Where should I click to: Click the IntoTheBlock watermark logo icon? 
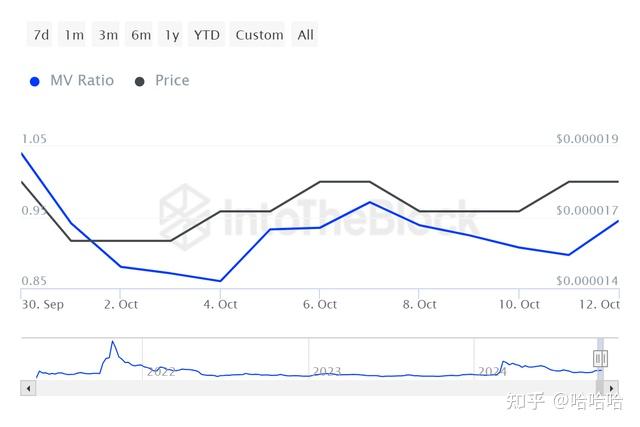[186, 212]
